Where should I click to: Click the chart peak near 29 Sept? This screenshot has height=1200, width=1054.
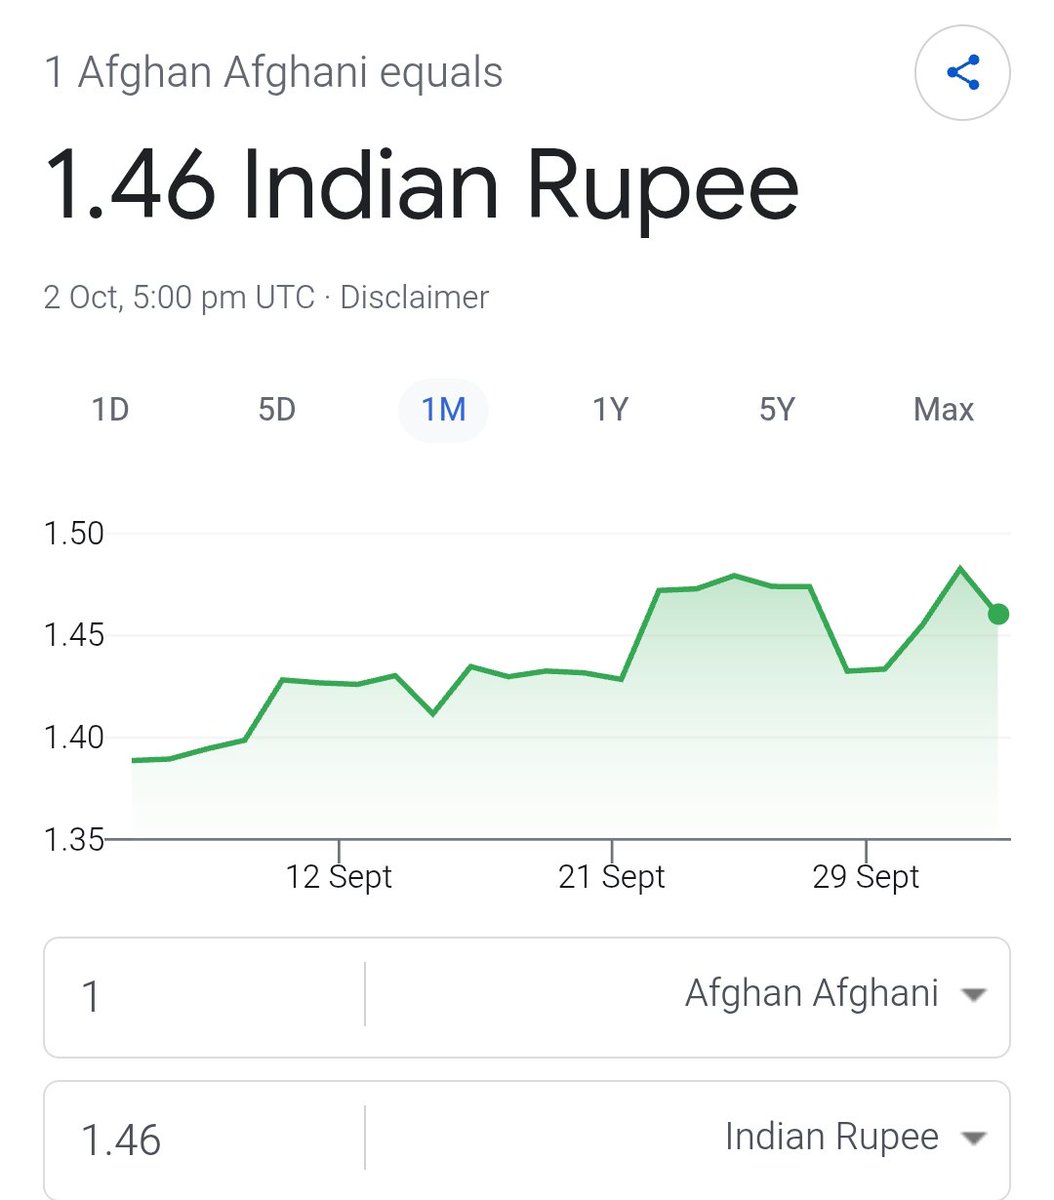960,569
